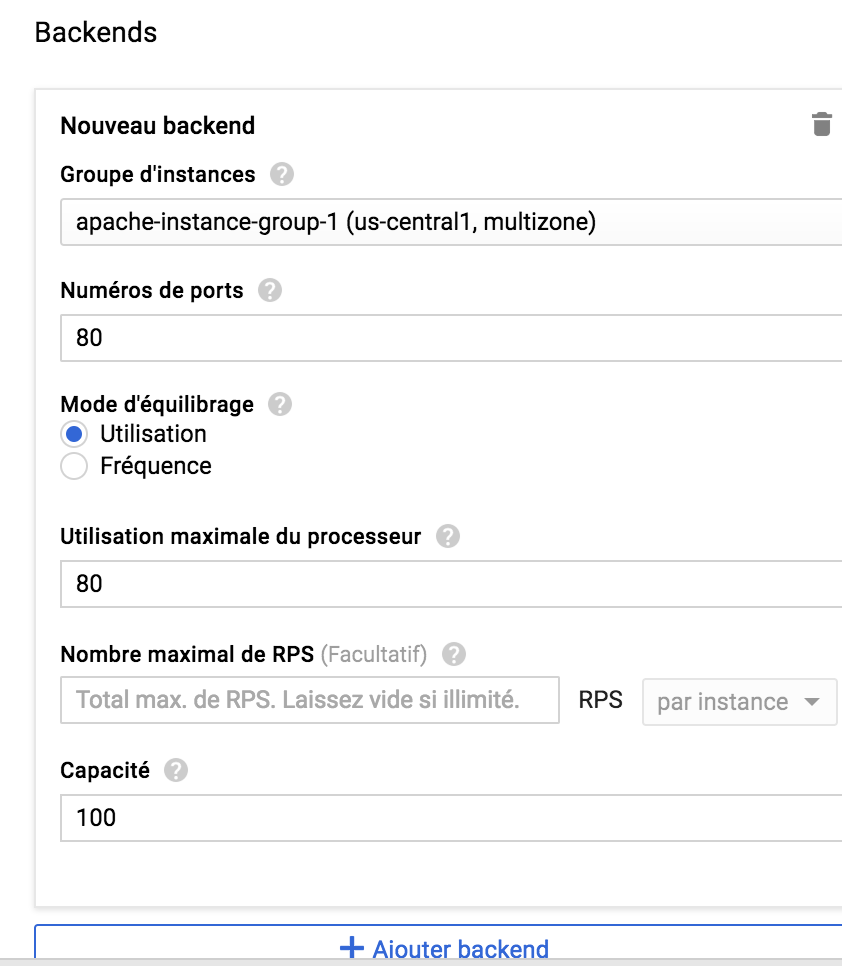This screenshot has height=966, width=842.
Task: Click the Ajouter backend link
Action: tap(460, 948)
